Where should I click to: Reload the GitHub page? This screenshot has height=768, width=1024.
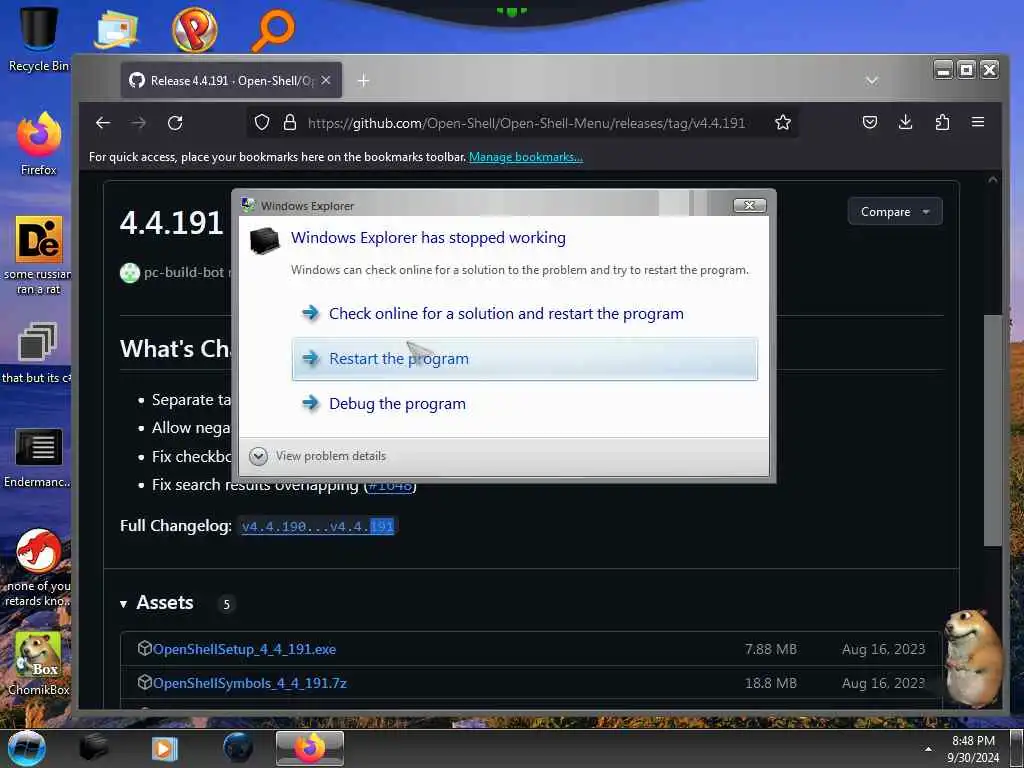(x=175, y=123)
